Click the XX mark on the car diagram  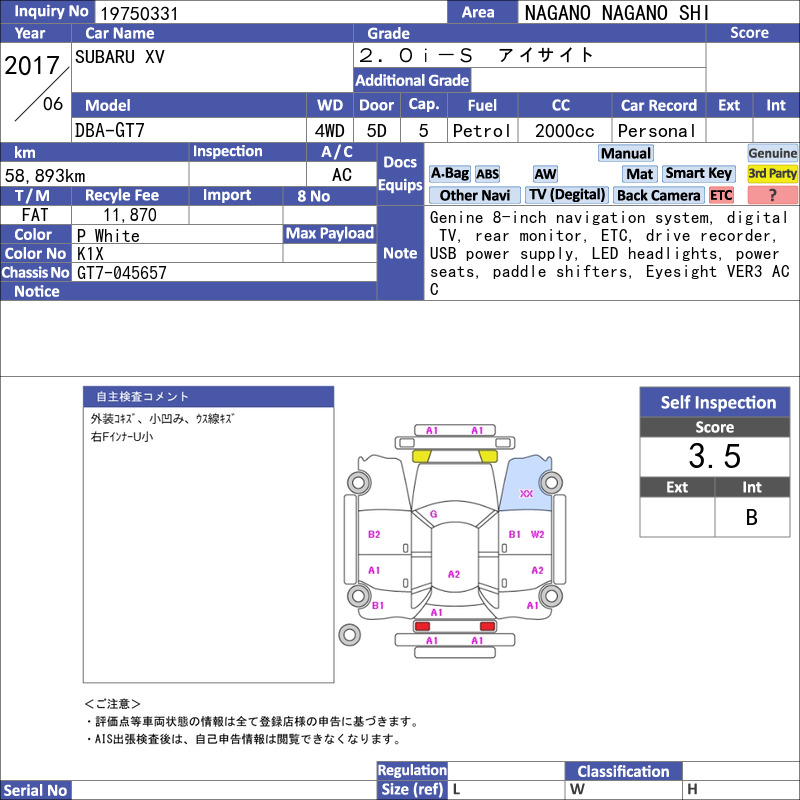tap(526, 493)
